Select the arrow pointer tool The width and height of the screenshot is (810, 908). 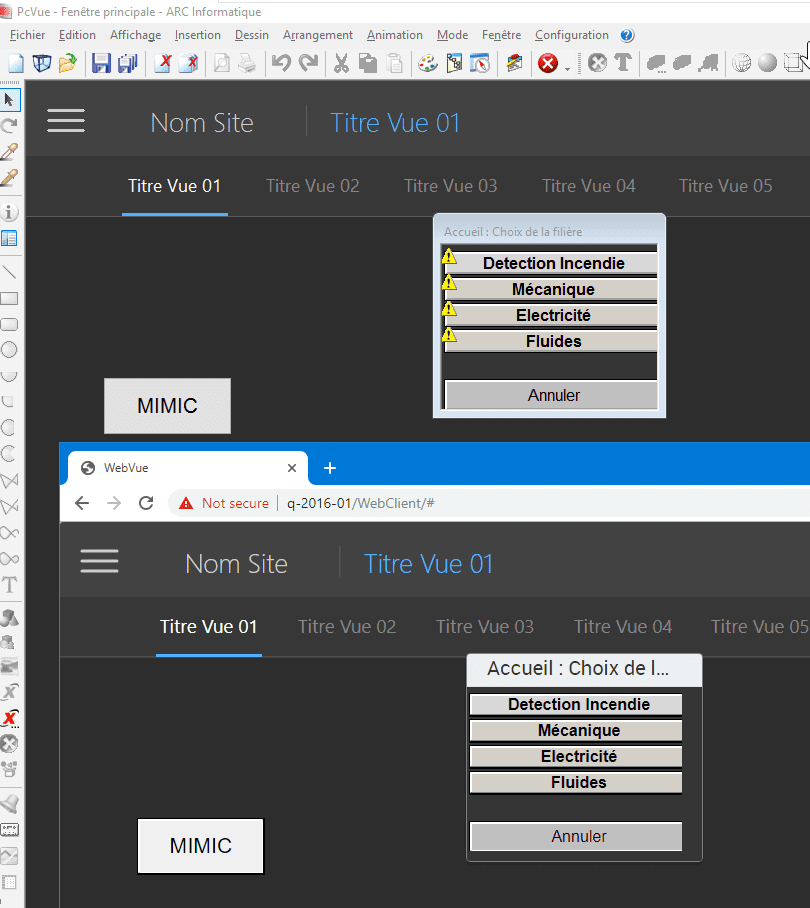10,100
